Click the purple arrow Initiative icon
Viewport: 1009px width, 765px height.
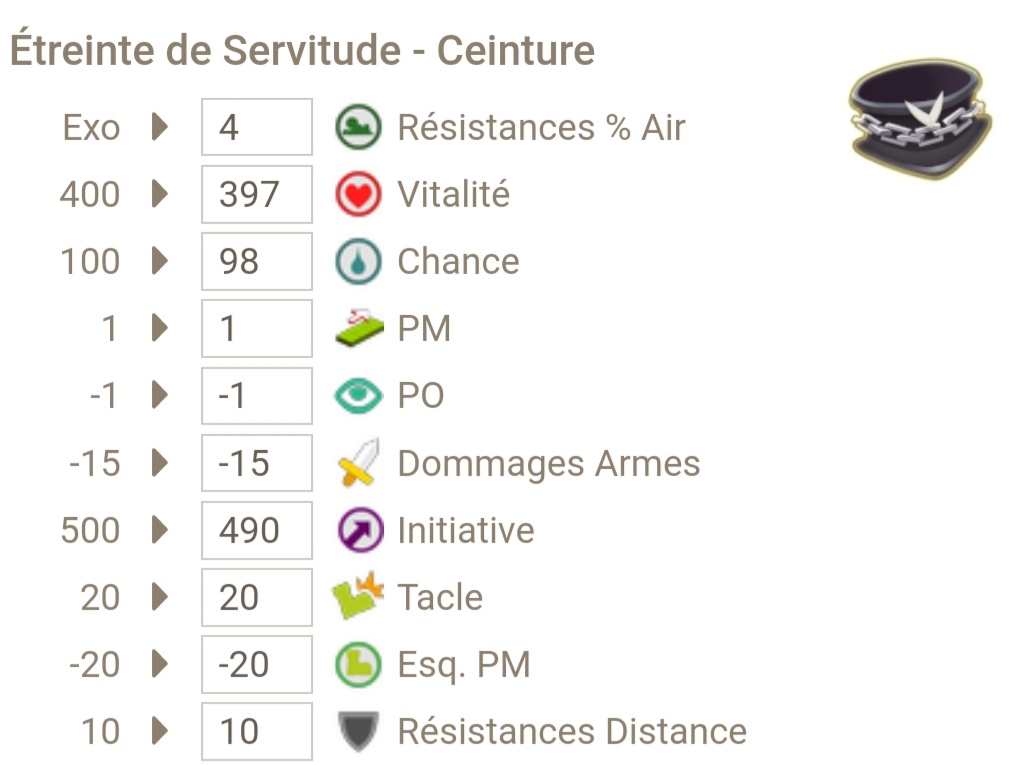pos(360,530)
